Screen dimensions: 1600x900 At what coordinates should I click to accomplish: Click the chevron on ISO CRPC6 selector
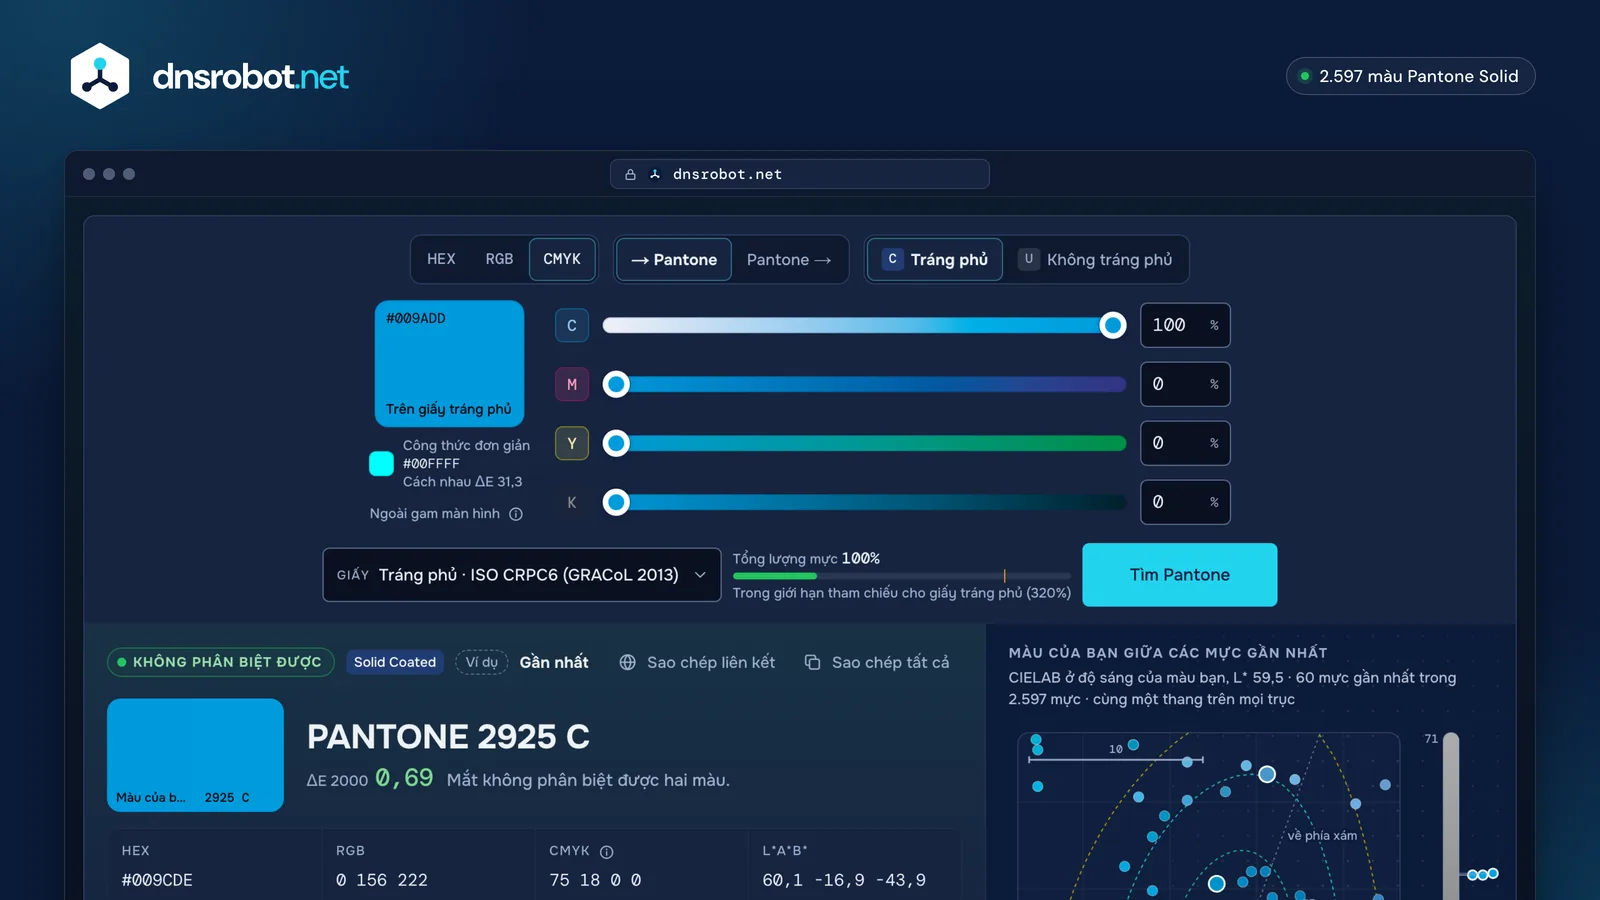tap(700, 575)
